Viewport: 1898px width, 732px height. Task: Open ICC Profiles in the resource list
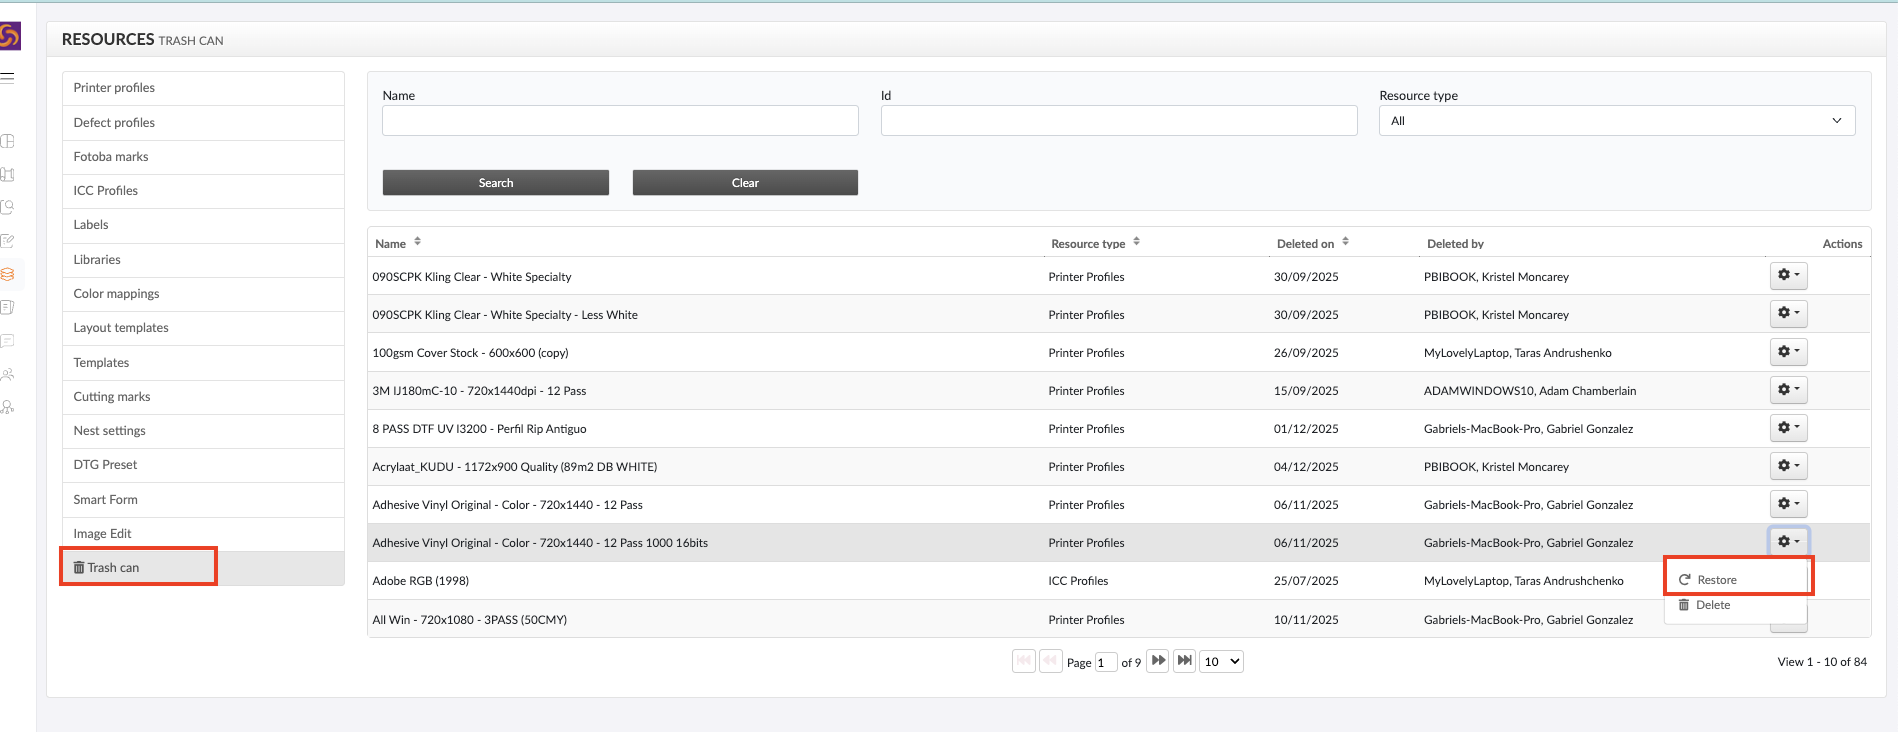(106, 191)
